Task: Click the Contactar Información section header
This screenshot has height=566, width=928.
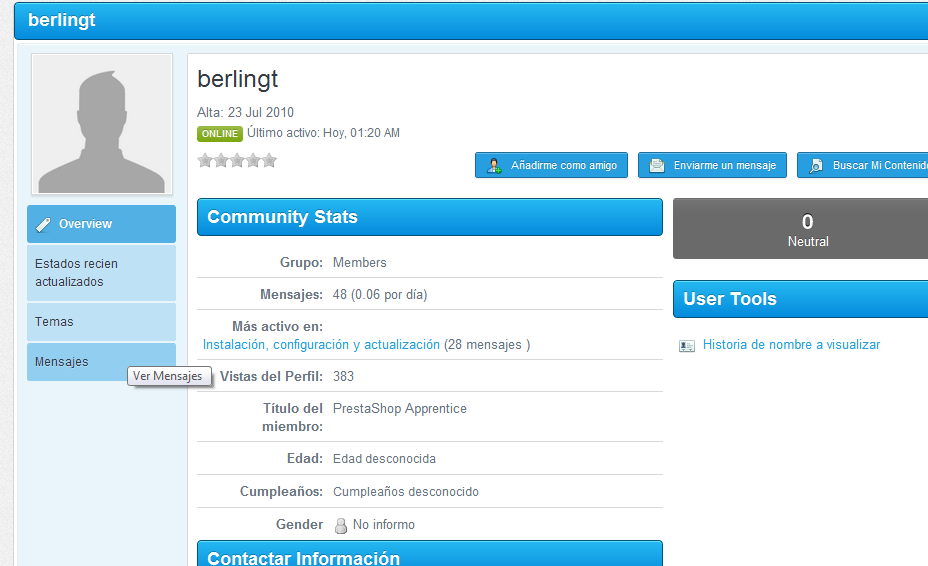Action: tap(429, 555)
